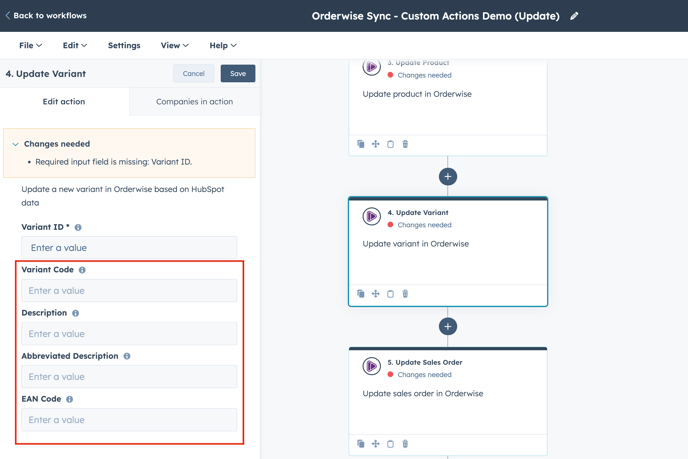Copy the Update Product action to clipboard
Screen dimensions: 688x459
pos(390,144)
